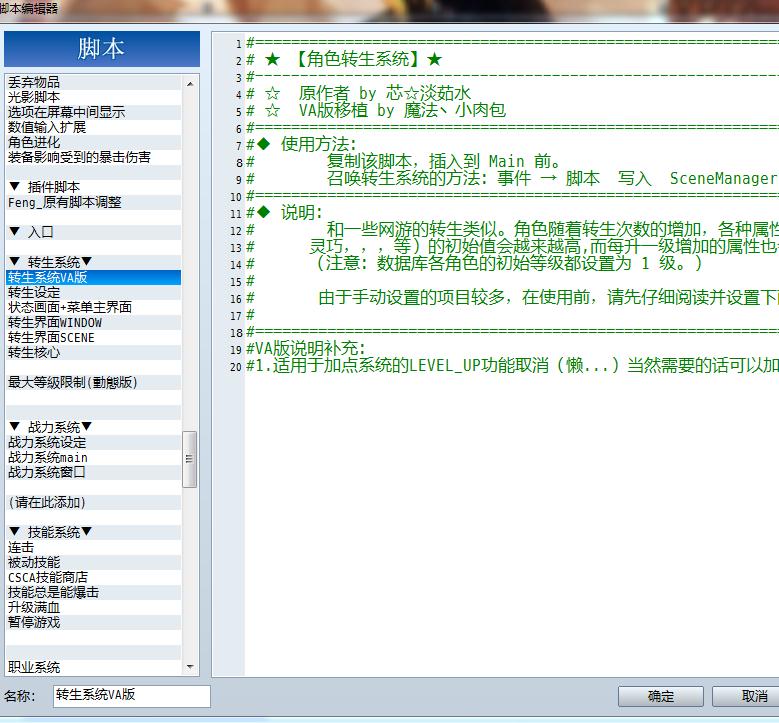Select script 转生系统VA版 in list
This screenshot has width=779, height=723.
(x=93, y=277)
